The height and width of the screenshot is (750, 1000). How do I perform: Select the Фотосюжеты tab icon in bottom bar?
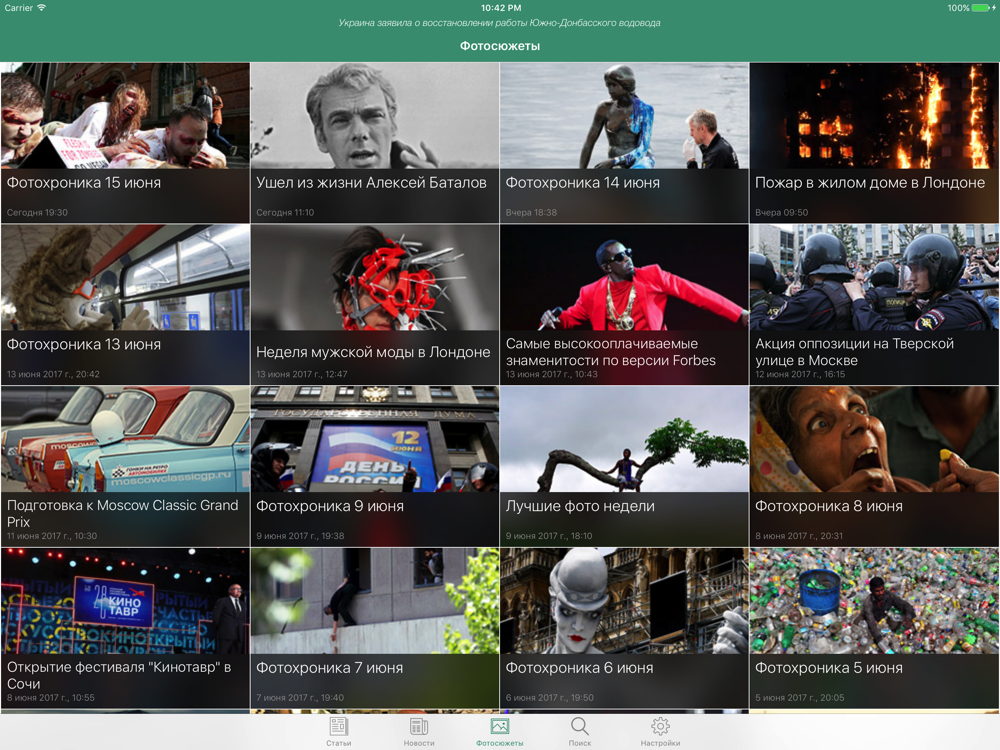point(500,726)
